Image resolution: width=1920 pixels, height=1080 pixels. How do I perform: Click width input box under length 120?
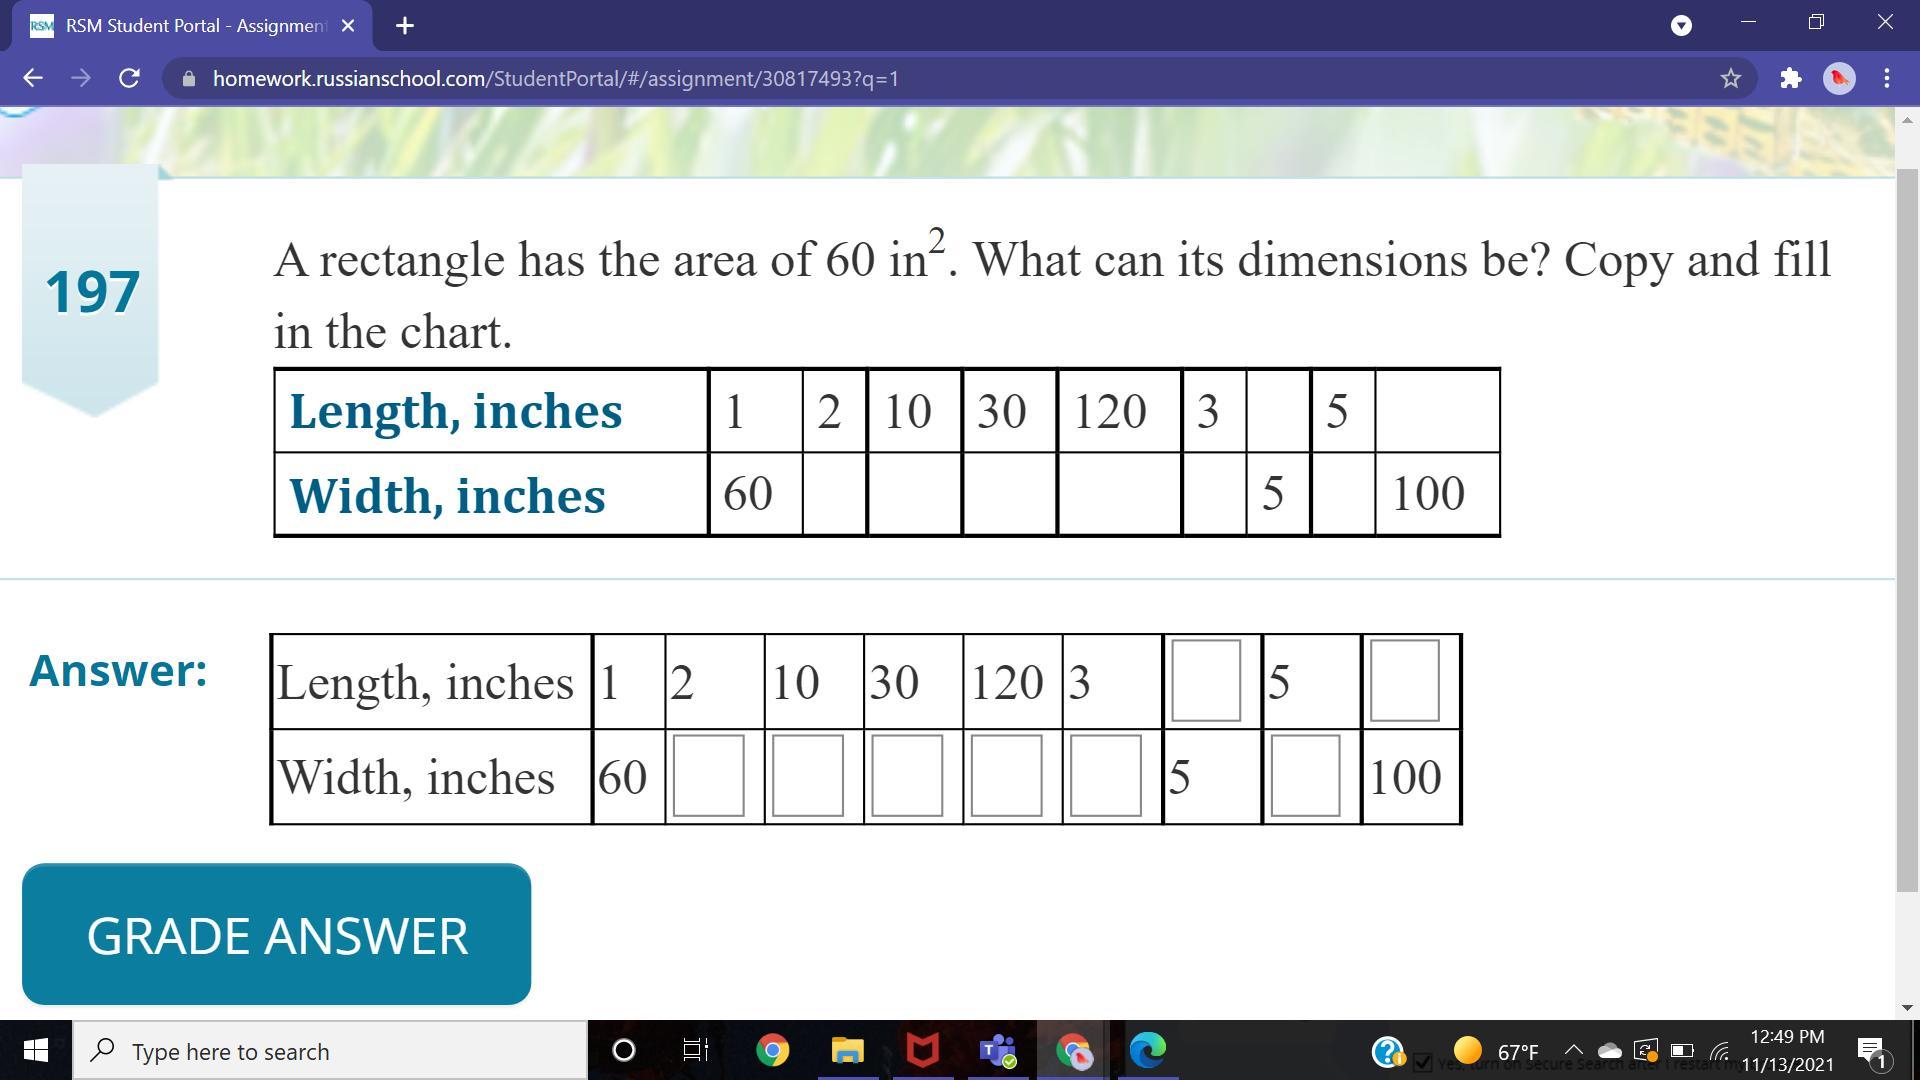coord(1006,776)
